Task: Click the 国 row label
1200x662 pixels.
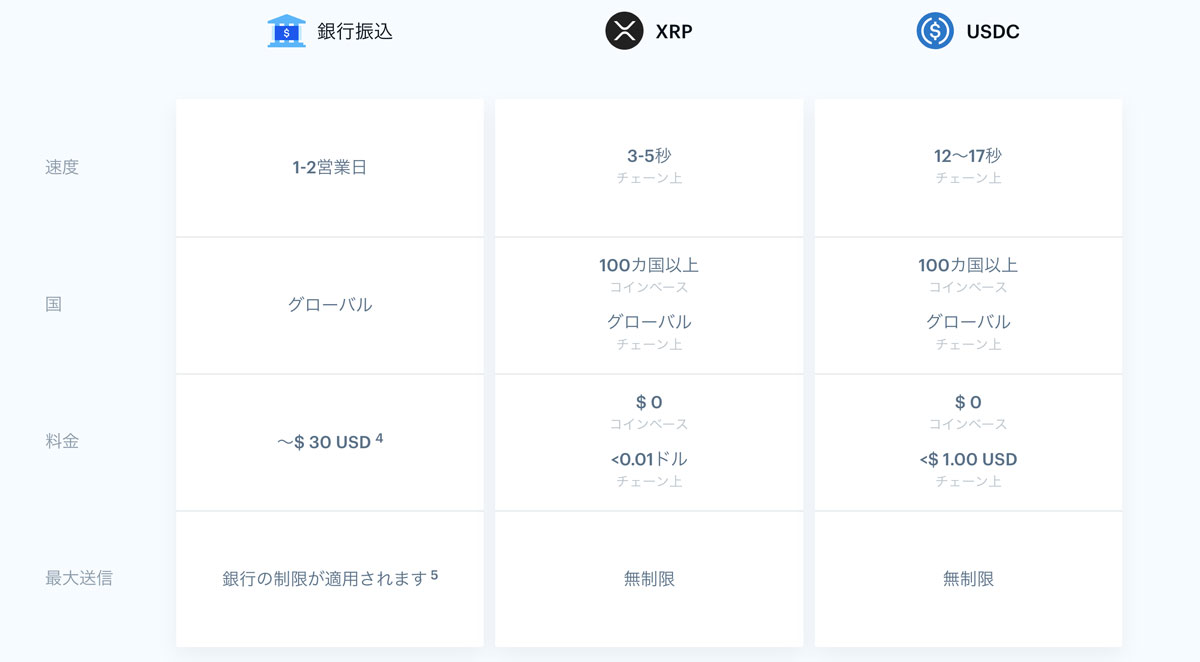Action: (x=54, y=304)
